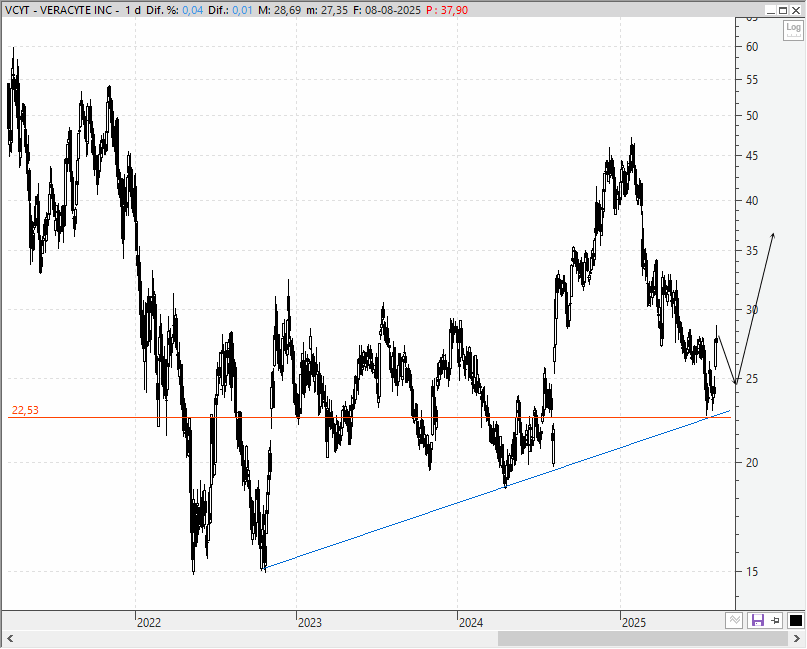
Task: Click the orange 22,53 price level label
Action: (25, 410)
